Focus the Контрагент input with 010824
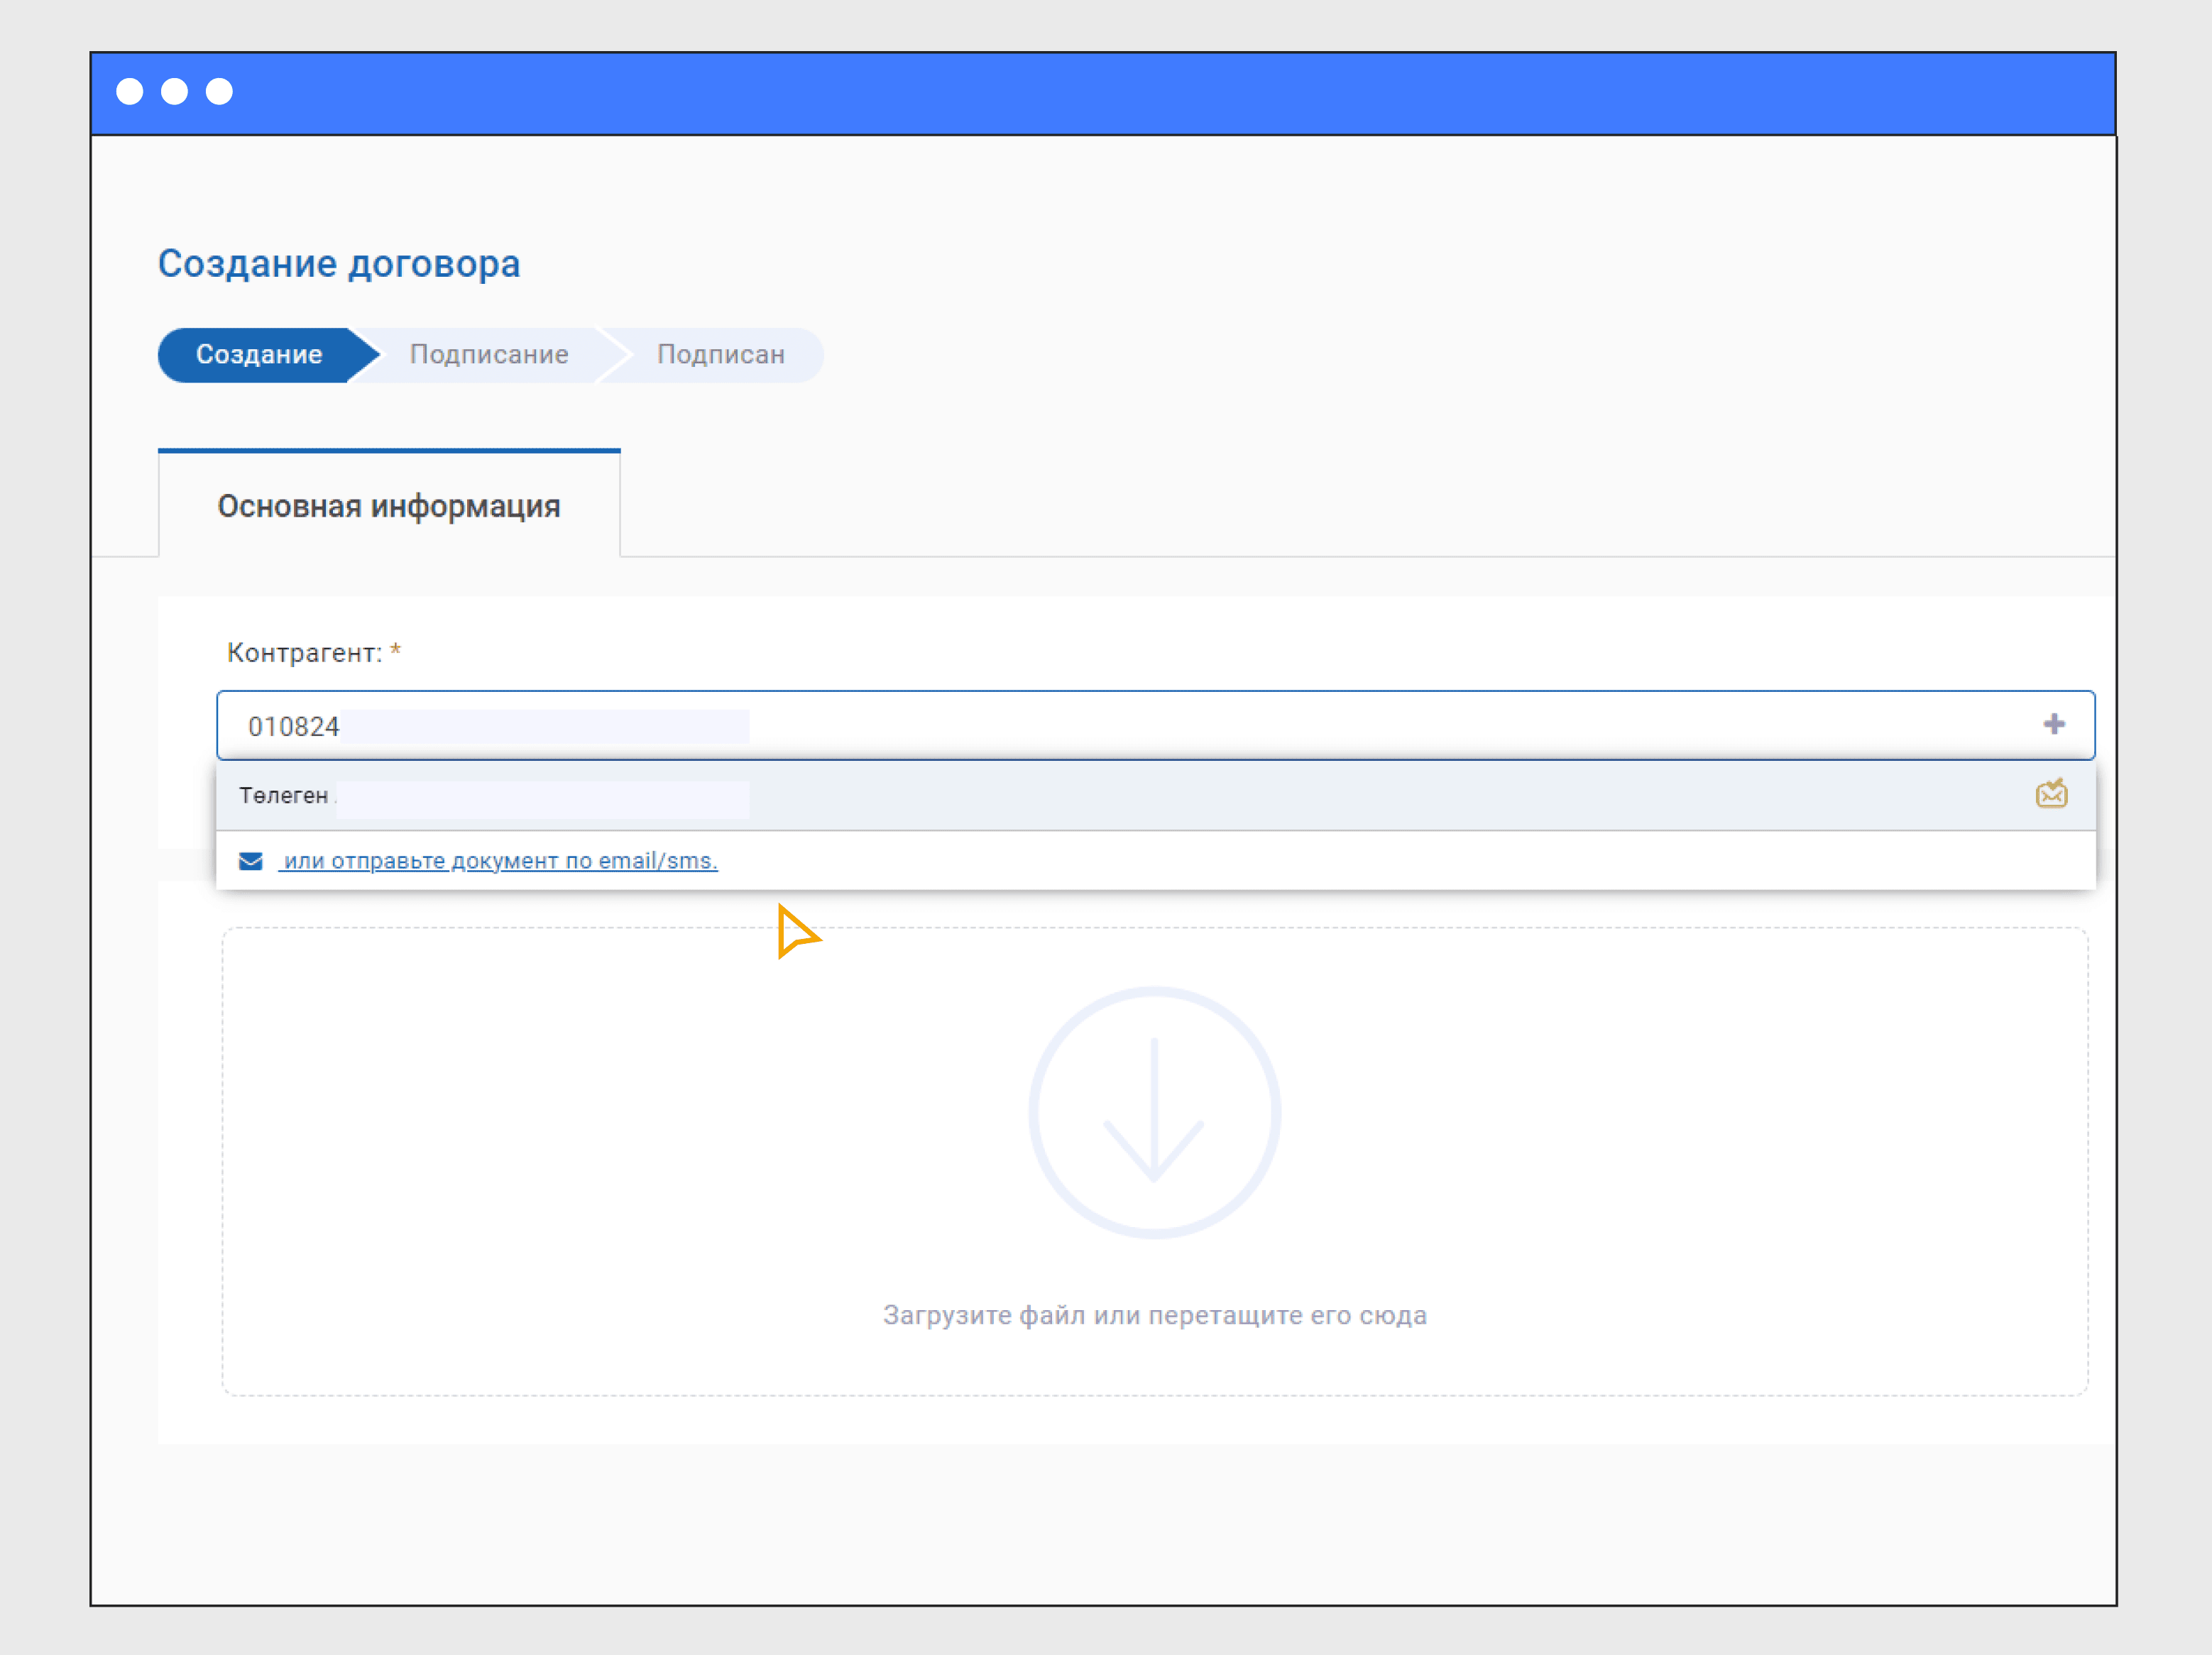 [x=1155, y=725]
